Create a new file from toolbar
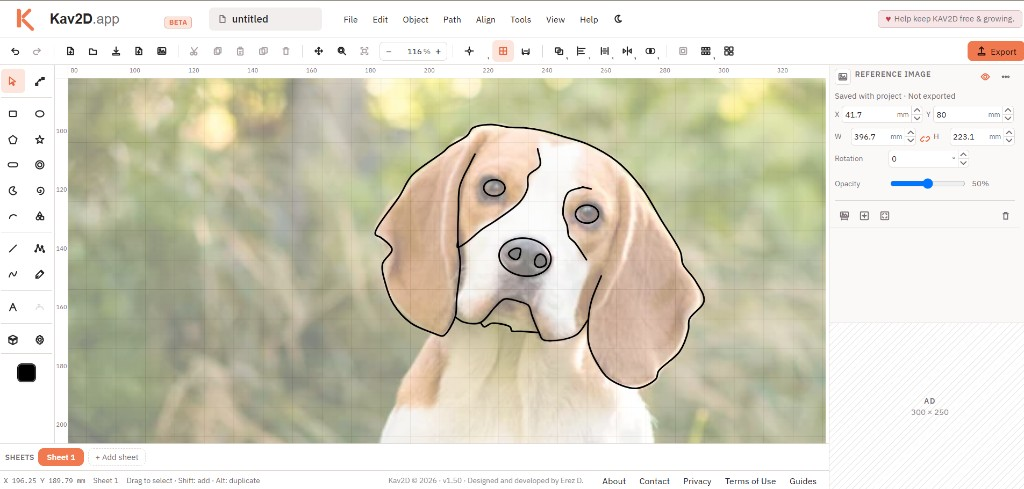Image resolution: width=1024 pixels, height=489 pixels. pos(71,51)
